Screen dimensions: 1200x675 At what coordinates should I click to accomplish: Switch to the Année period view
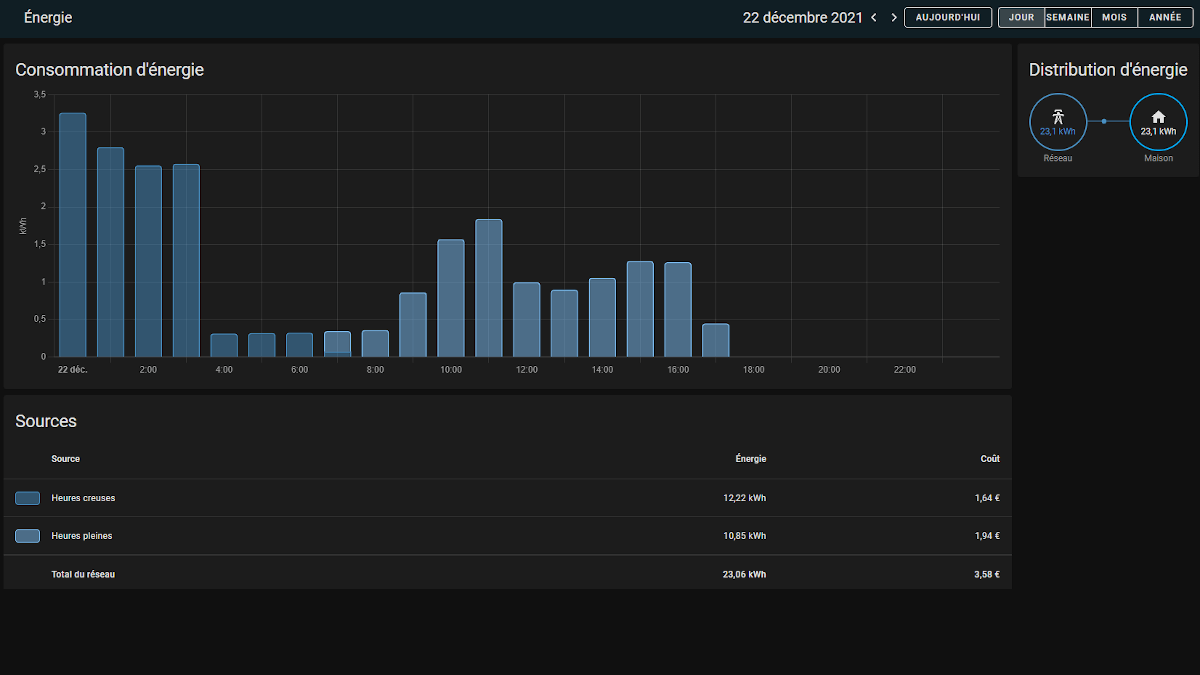(1165, 18)
